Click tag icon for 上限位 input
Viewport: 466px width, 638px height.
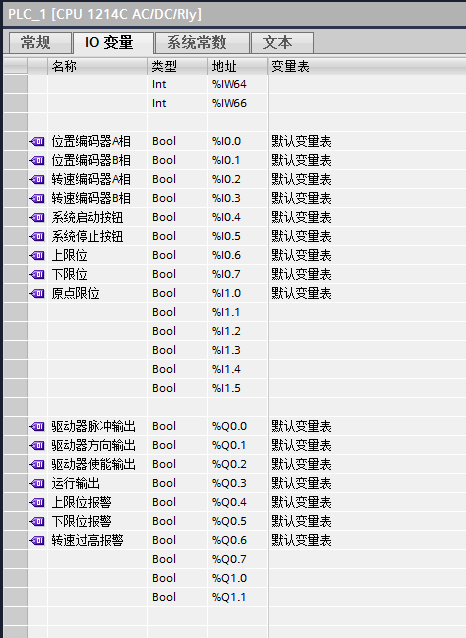pyautogui.click(x=37, y=256)
